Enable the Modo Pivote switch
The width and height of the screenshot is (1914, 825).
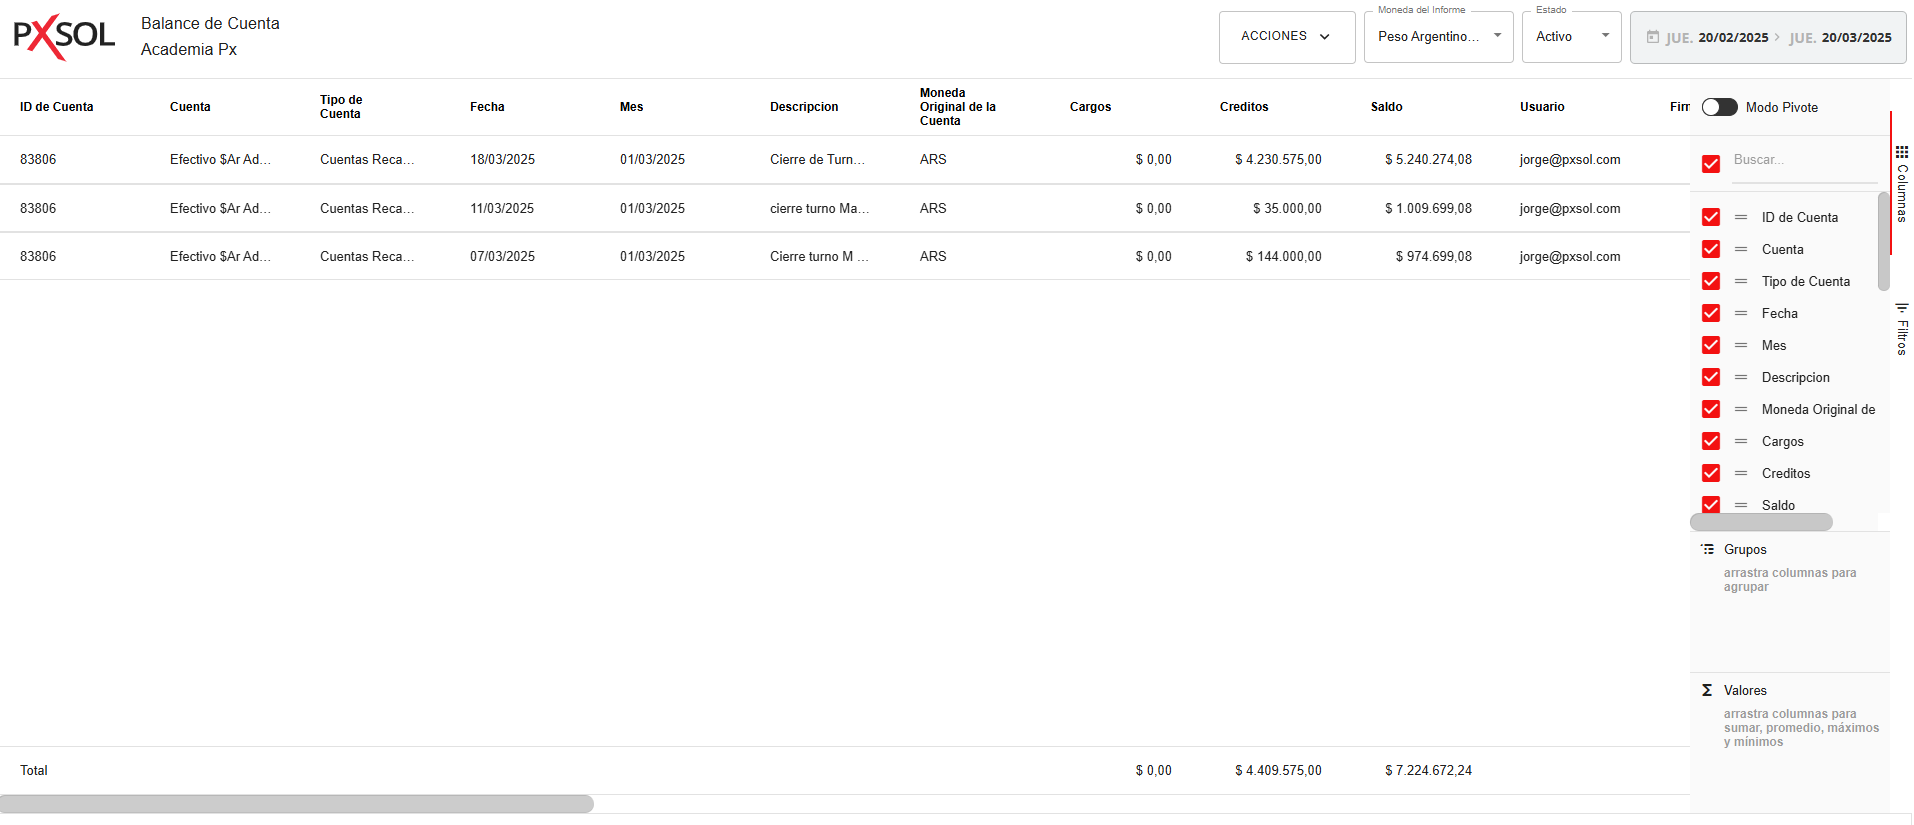click(1719, 107)
